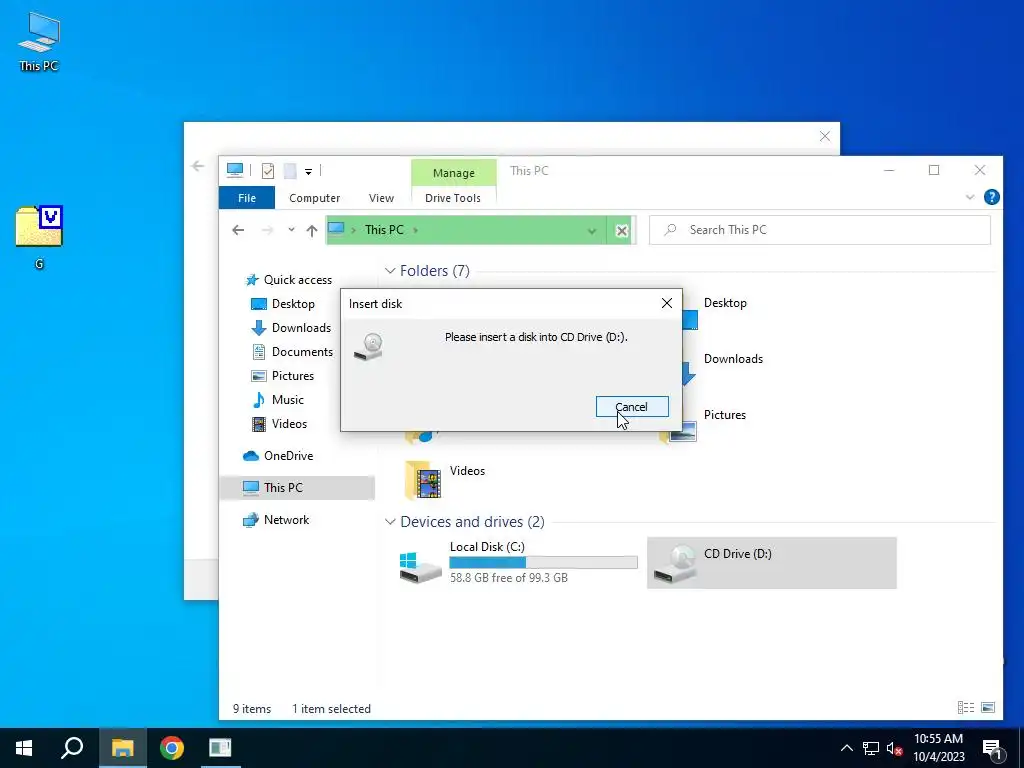Select the Desktop folder in the main pane
The height and width of the screenshot is (768, 1024).
tap(725, 303)
